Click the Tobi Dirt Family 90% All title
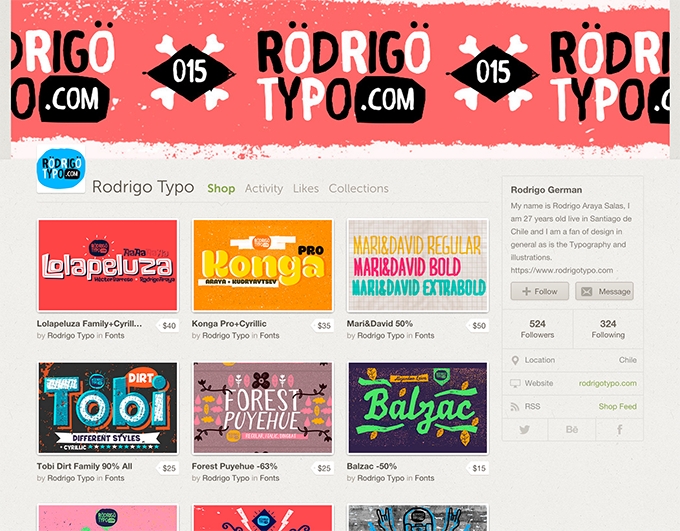The image size is (680, 531). tap(85, 466)
